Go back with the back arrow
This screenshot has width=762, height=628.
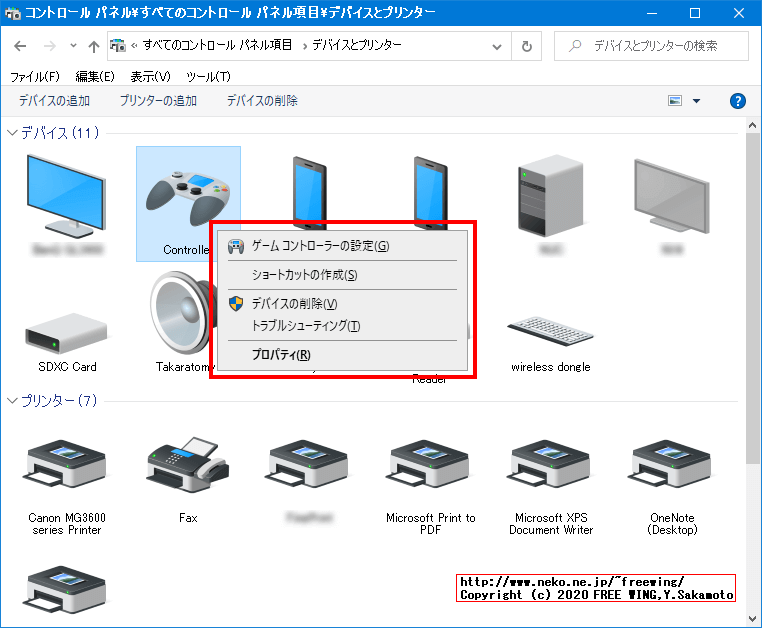pyautogui.click(x=20, y=46)
